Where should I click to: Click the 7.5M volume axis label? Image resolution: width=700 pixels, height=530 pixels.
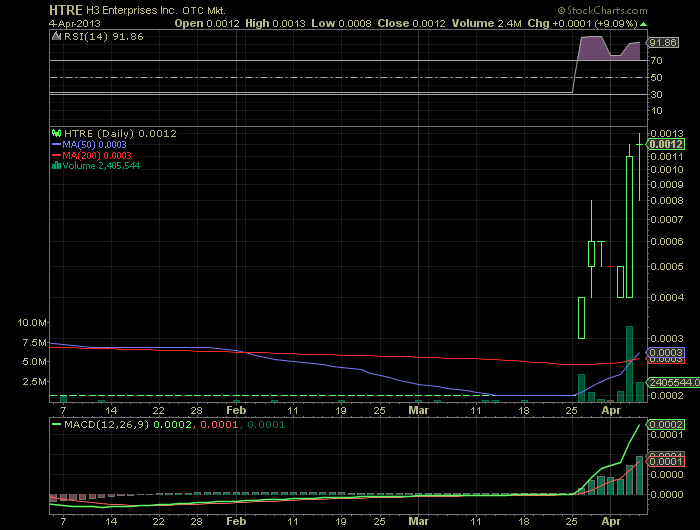[x=34, y=342]
